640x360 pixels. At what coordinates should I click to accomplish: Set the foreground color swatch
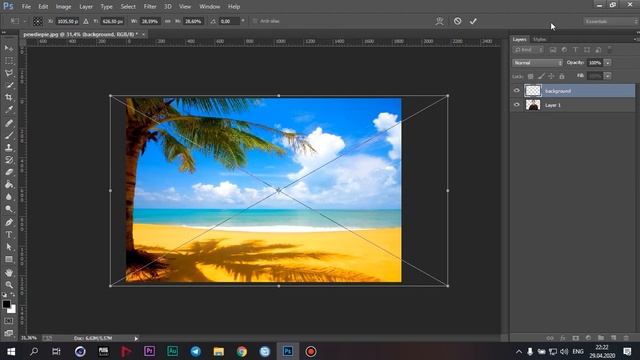click(x=6, y=304)
